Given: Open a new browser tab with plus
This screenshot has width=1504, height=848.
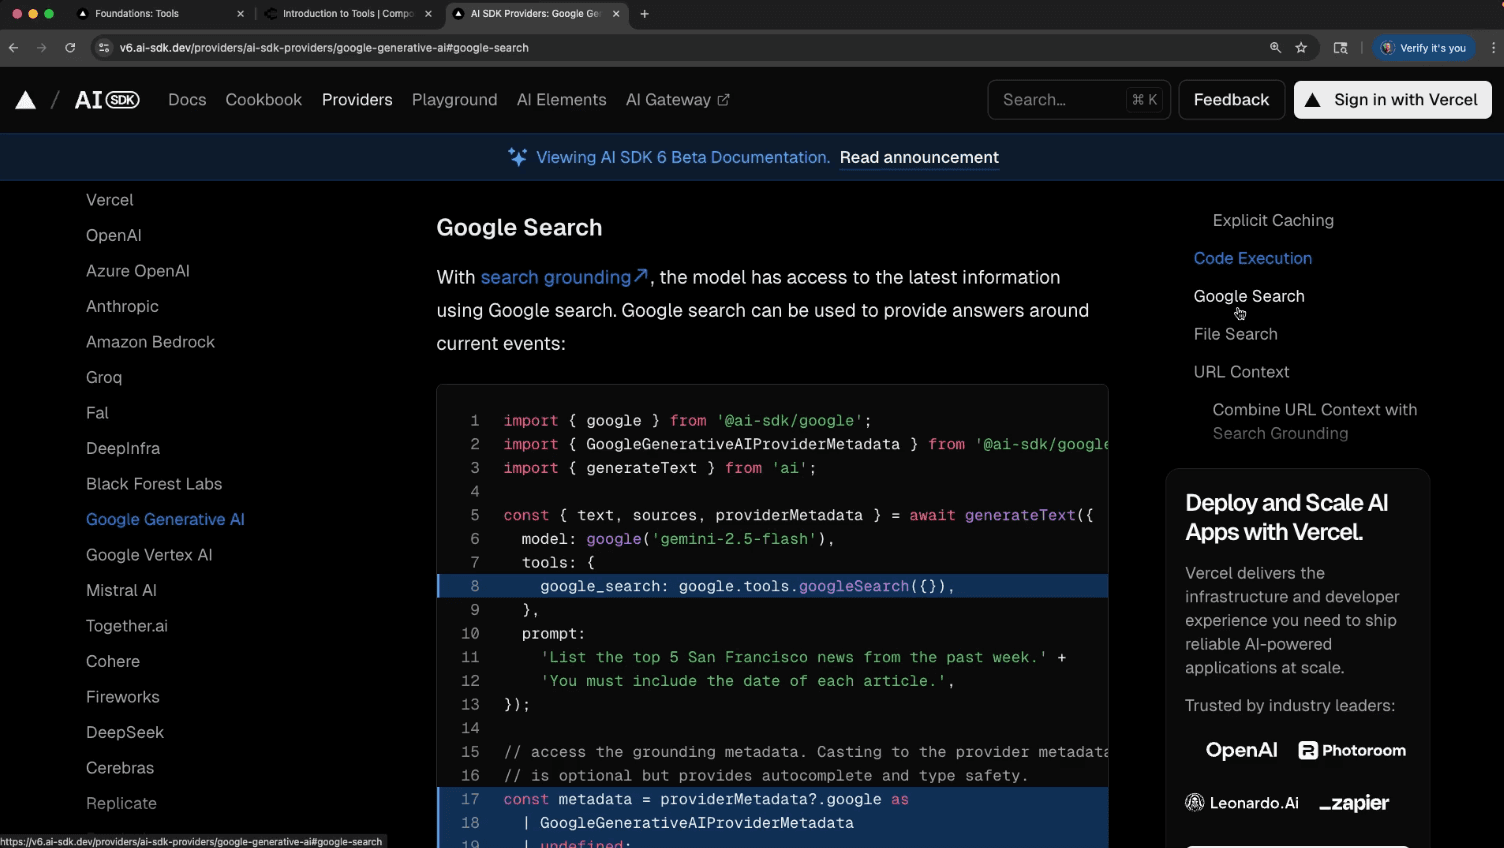Looking at the screenshot, I should 644,14.
